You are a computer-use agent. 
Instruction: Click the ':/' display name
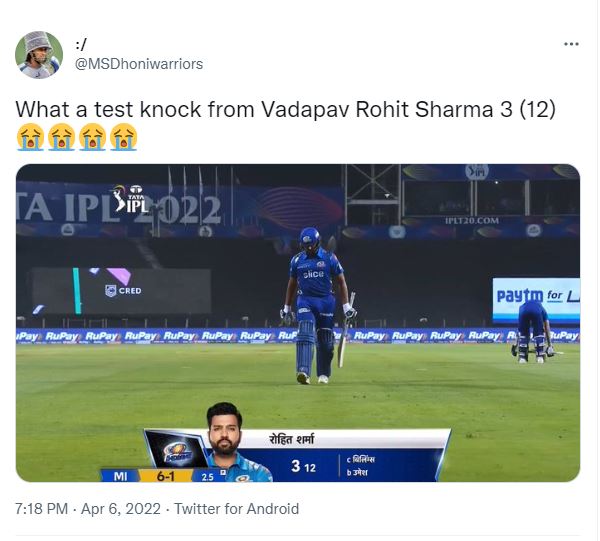click(x=80, y=45)
